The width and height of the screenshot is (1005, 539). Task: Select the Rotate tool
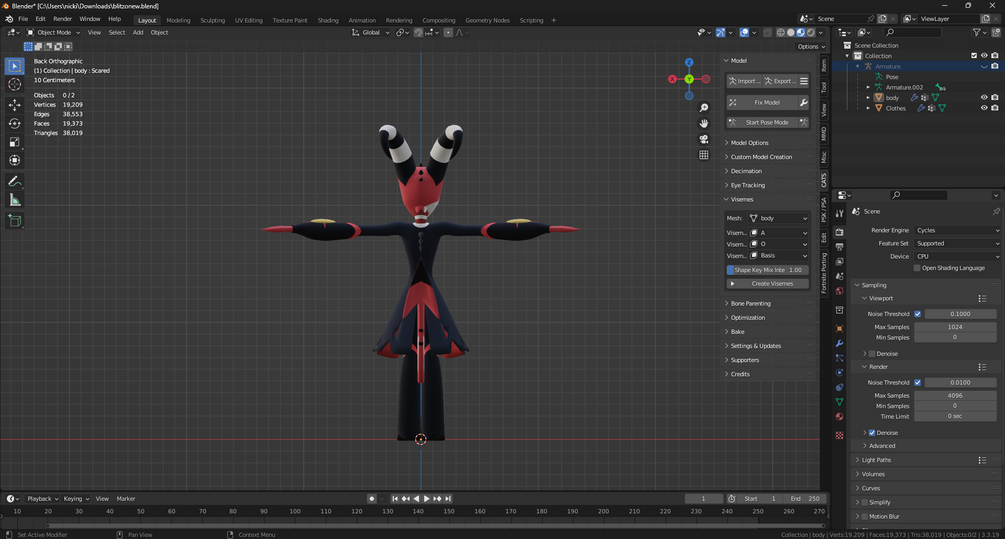tap(15, 123)
